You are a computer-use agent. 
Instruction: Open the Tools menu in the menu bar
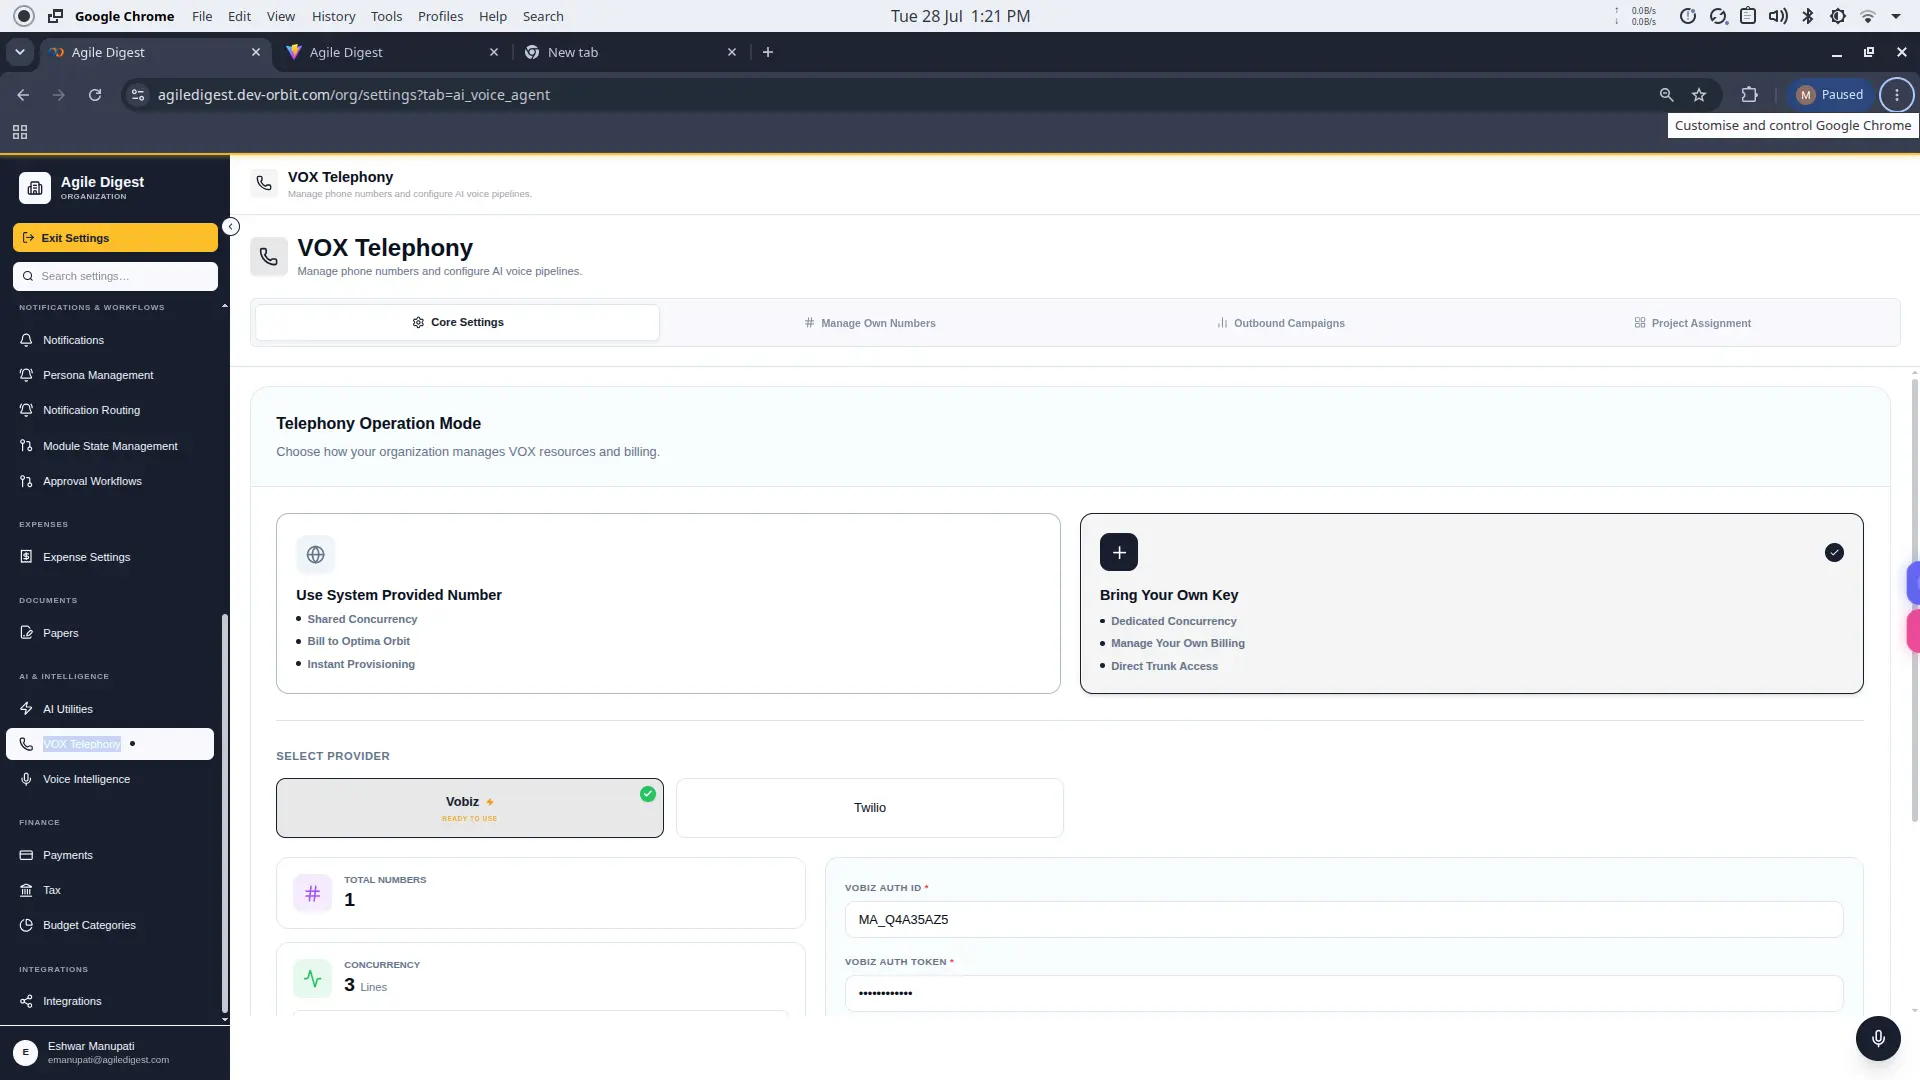386,16
